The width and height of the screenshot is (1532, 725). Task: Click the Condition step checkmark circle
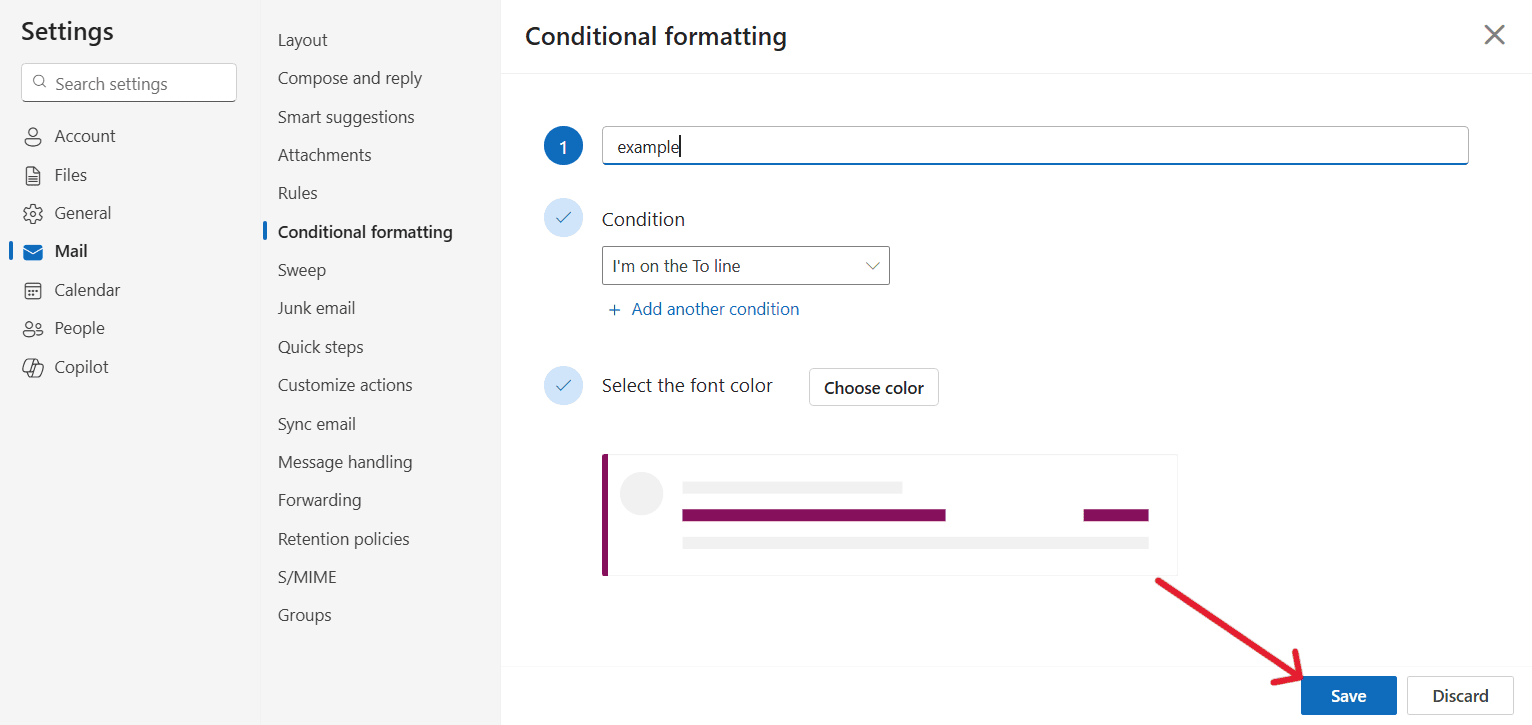click(563, 217)
